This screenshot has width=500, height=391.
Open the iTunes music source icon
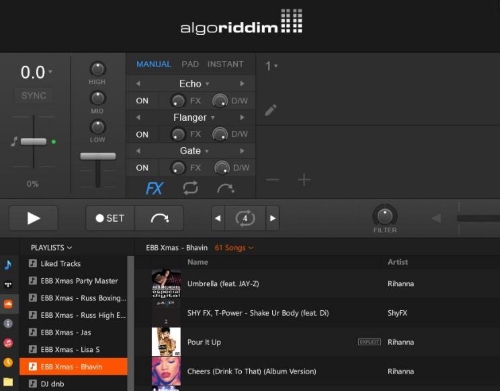pyautogui.click(x=8, y=343)
